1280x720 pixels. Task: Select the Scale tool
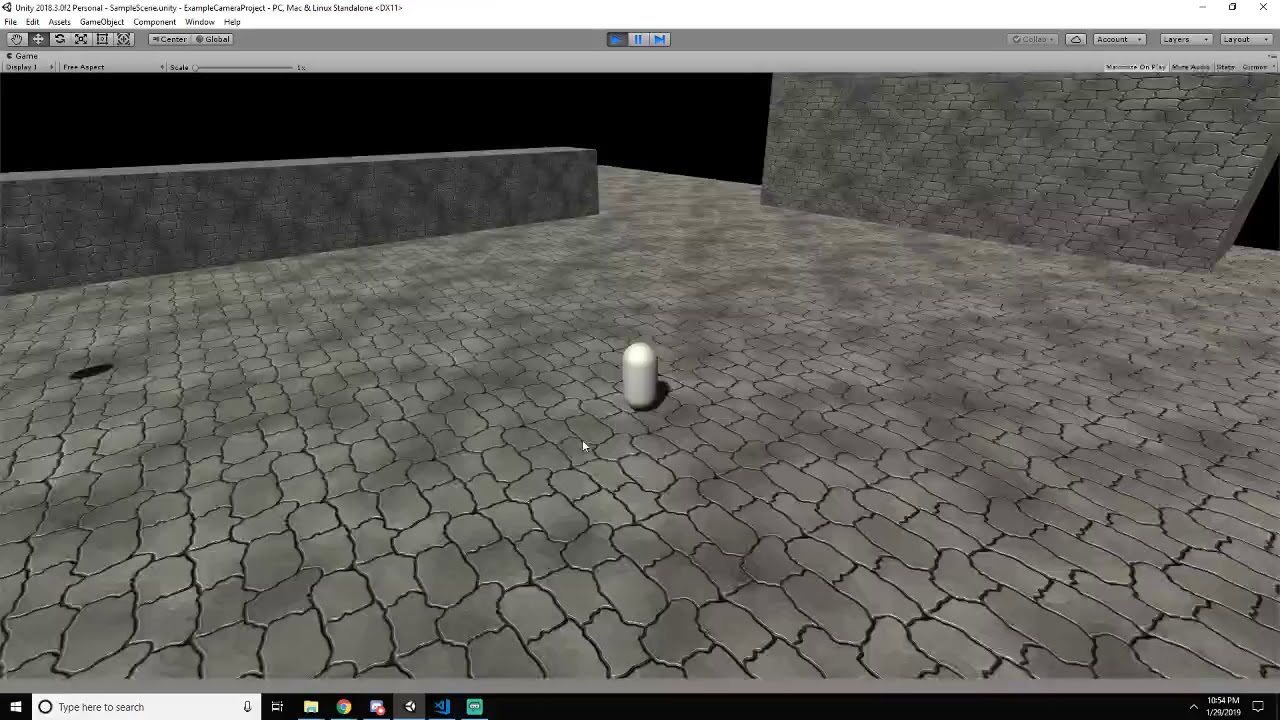[x=81, y=39]
